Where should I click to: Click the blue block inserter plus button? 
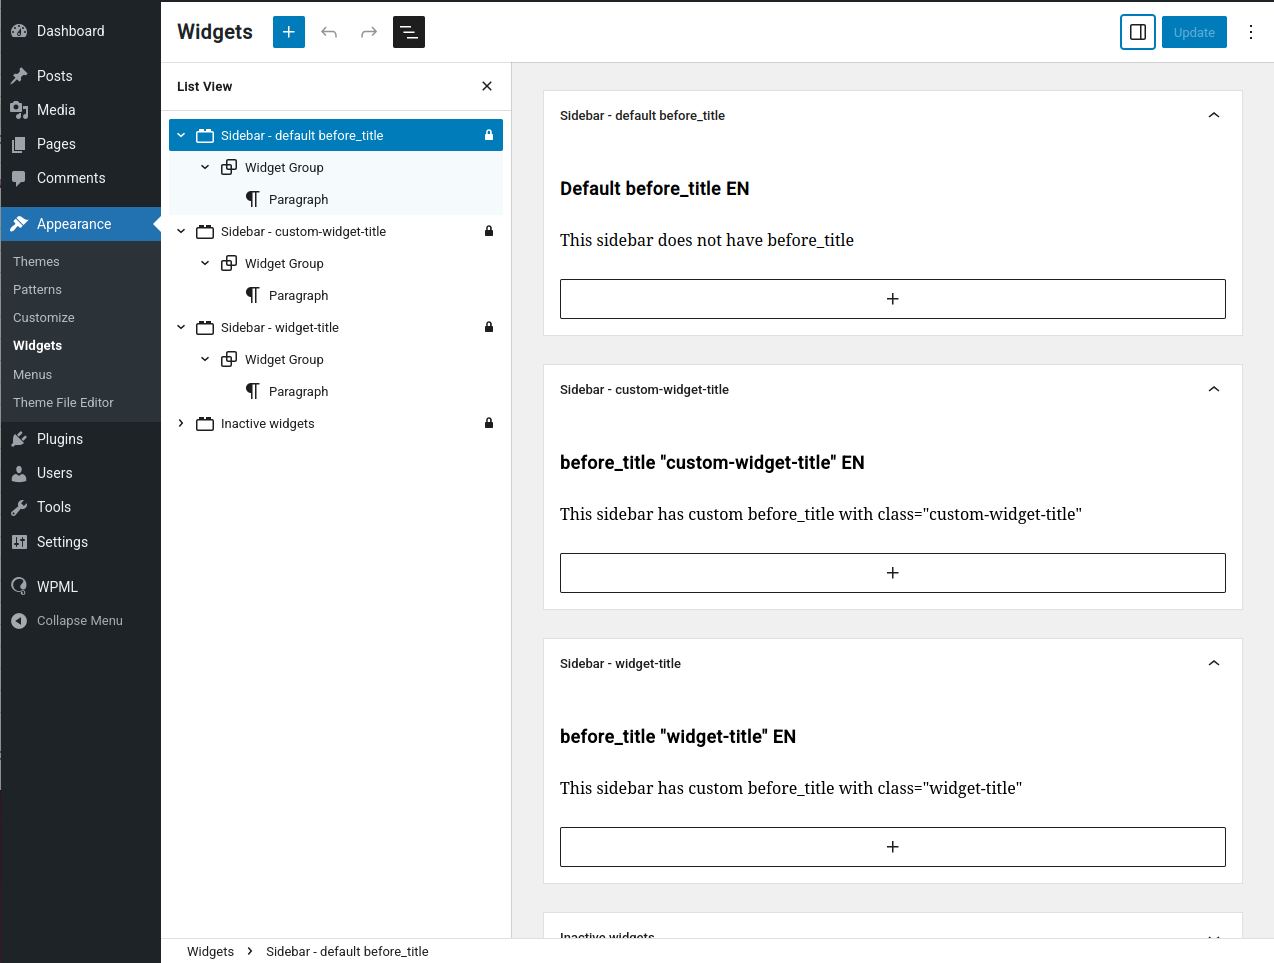pos(288,32)
